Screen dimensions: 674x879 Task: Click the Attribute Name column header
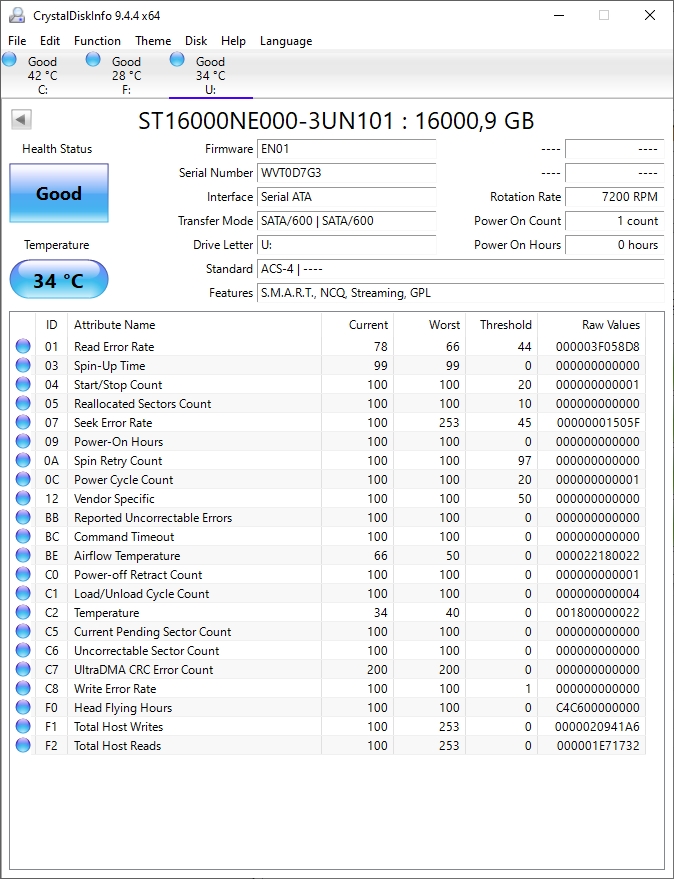tap(115, 325)
